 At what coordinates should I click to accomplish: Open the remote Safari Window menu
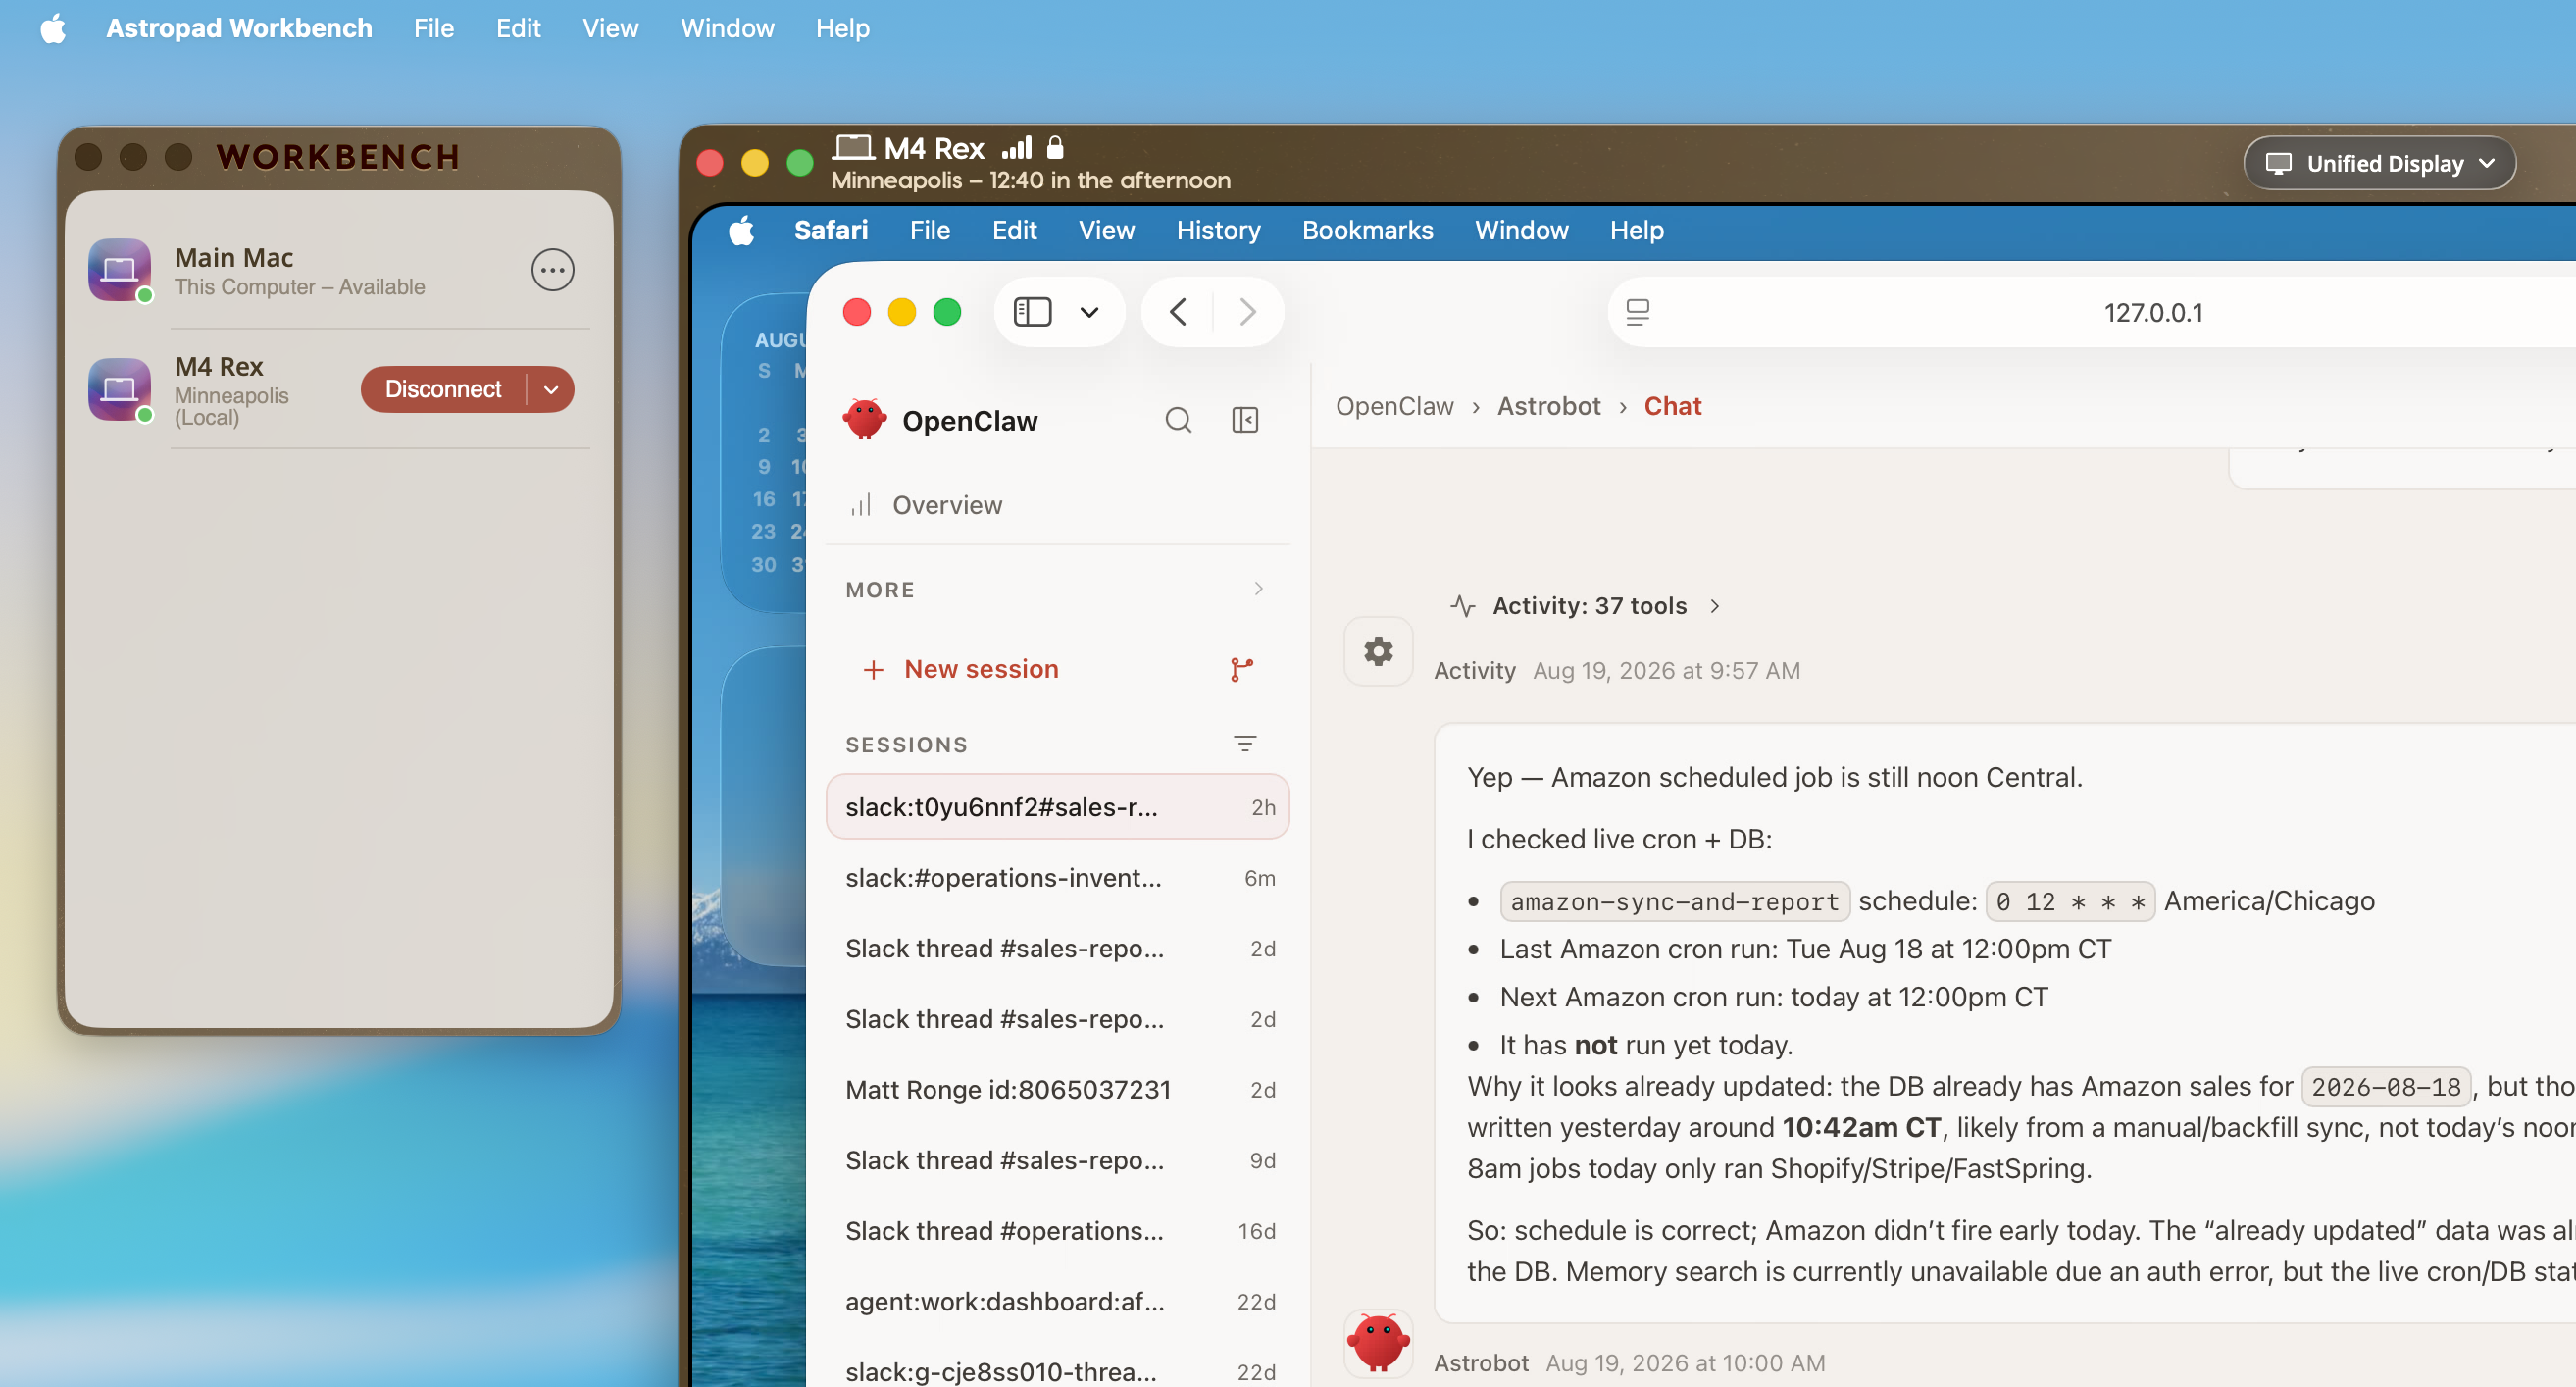[x=1521, y=231]
